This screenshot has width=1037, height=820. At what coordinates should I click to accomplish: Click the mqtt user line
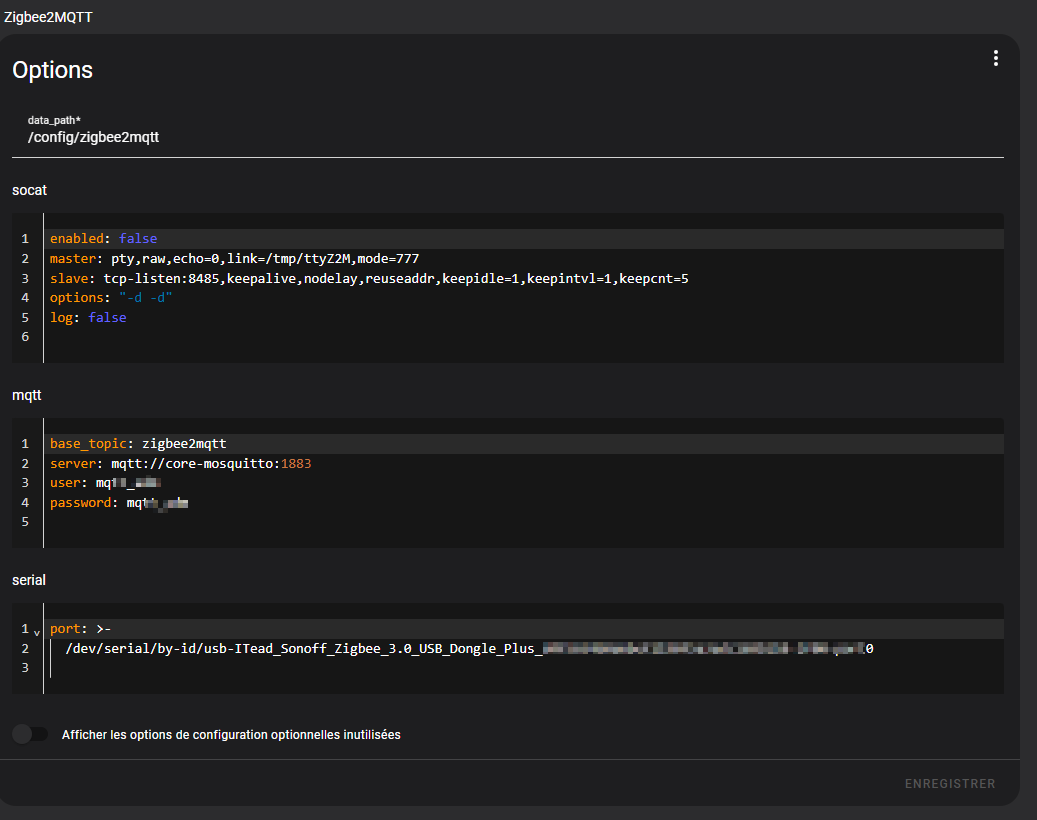tap(526, 483)
